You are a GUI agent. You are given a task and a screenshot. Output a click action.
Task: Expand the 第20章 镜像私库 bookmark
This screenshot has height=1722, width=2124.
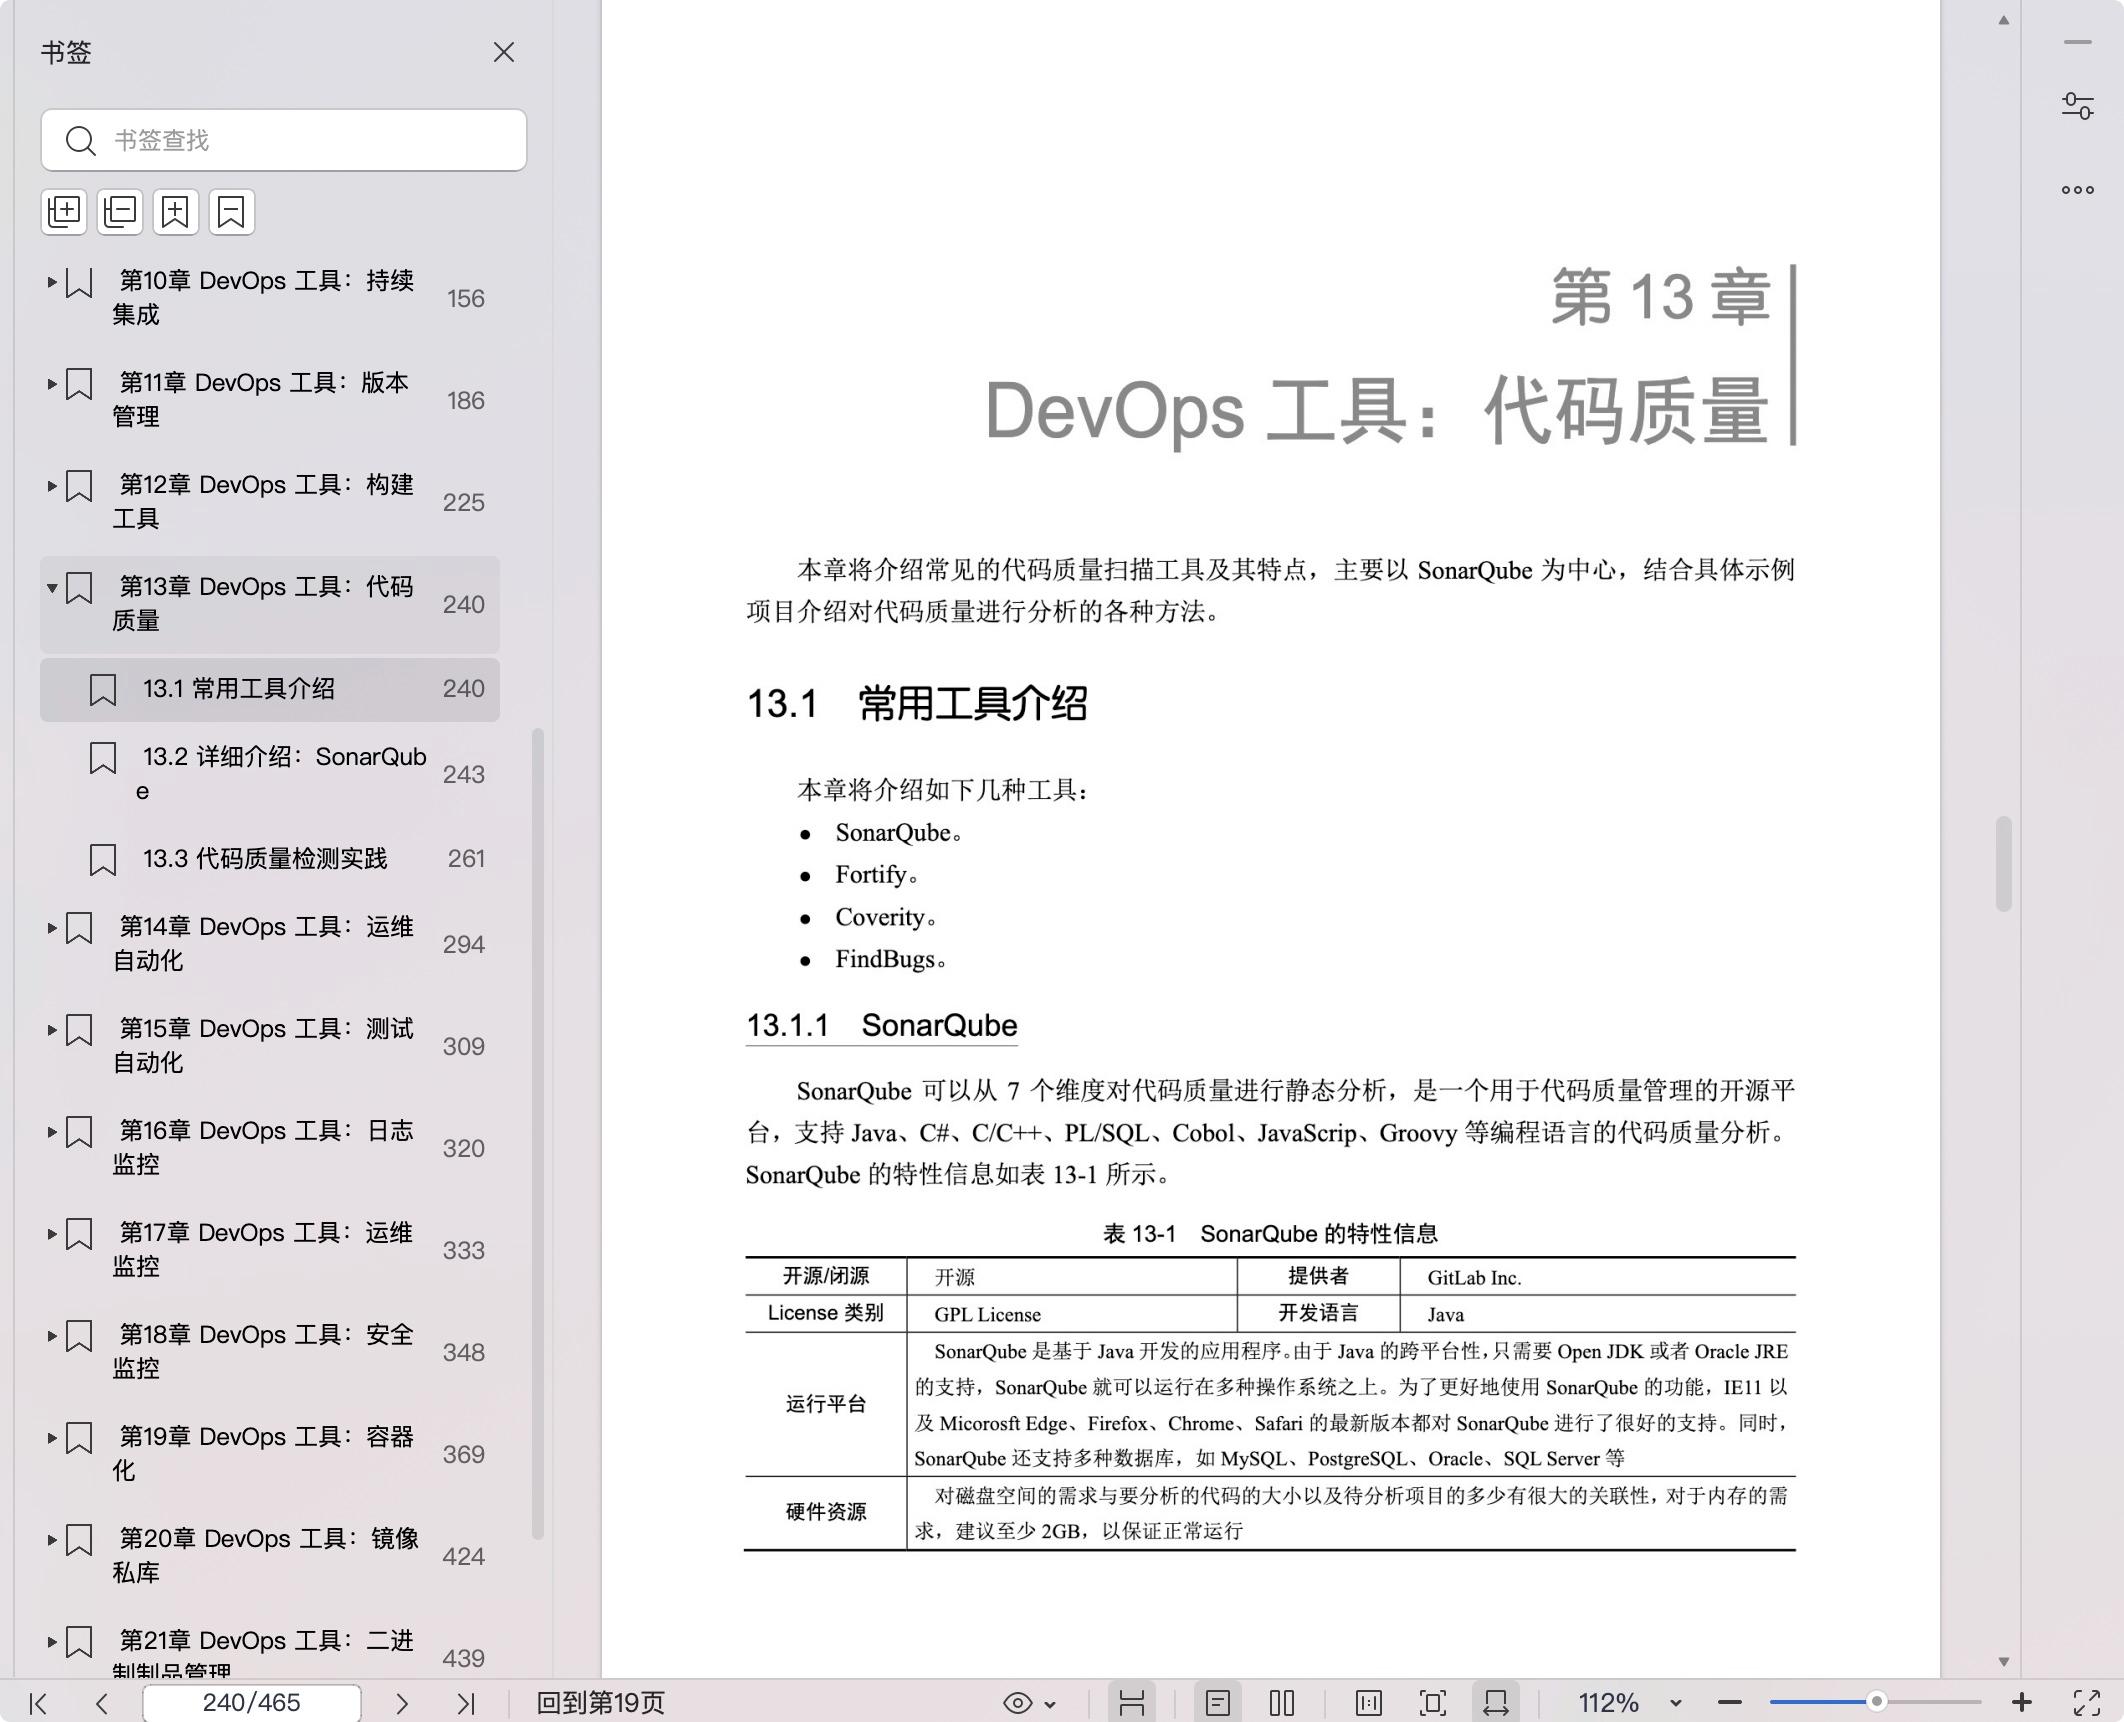pyautogui.click(x=52, y=1540)
